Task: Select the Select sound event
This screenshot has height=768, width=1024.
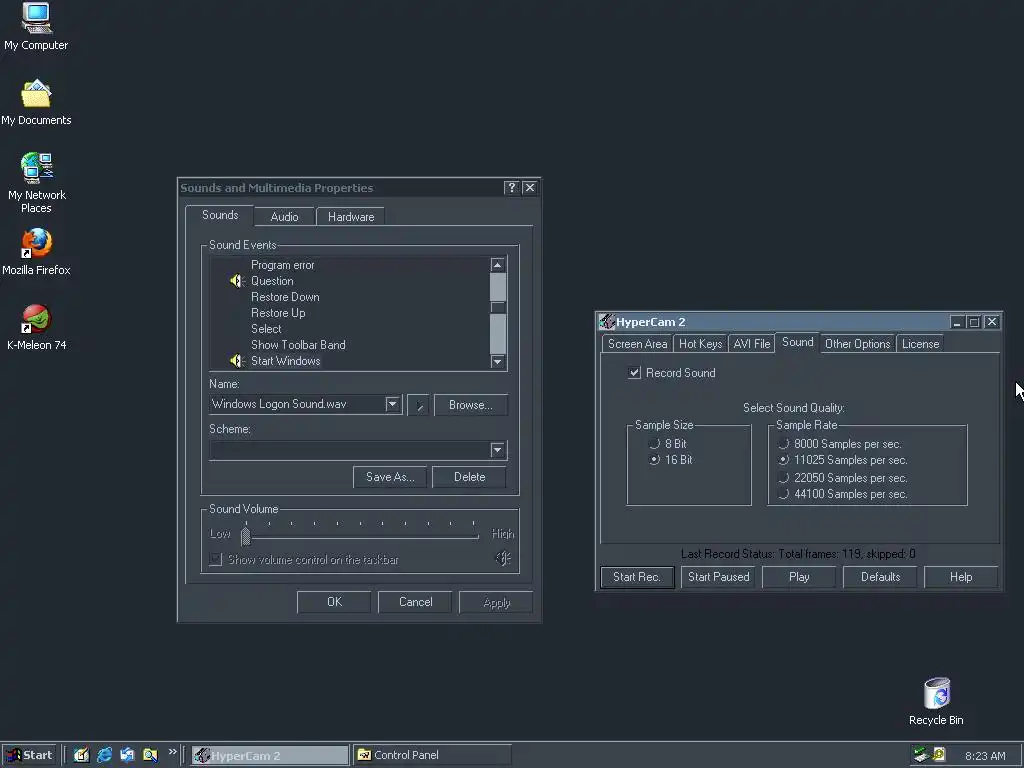Action: tap(266, 329)
